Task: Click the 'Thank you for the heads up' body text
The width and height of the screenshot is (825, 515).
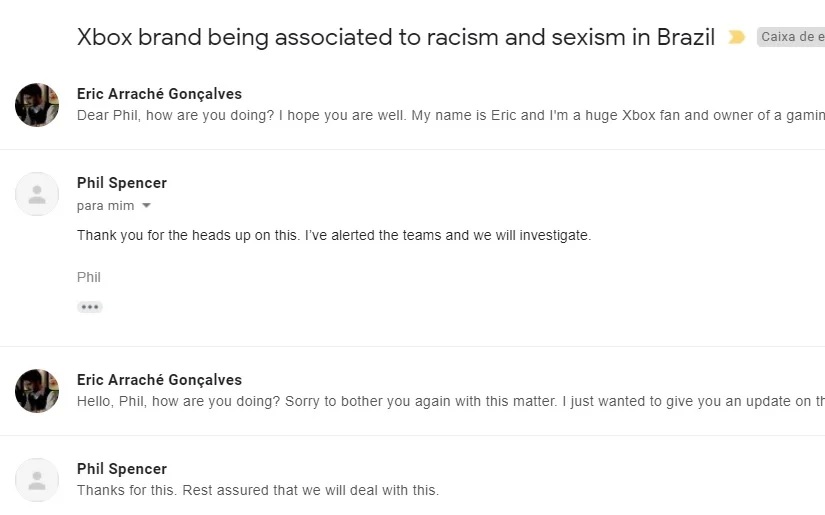Action: tap(334, 236)
